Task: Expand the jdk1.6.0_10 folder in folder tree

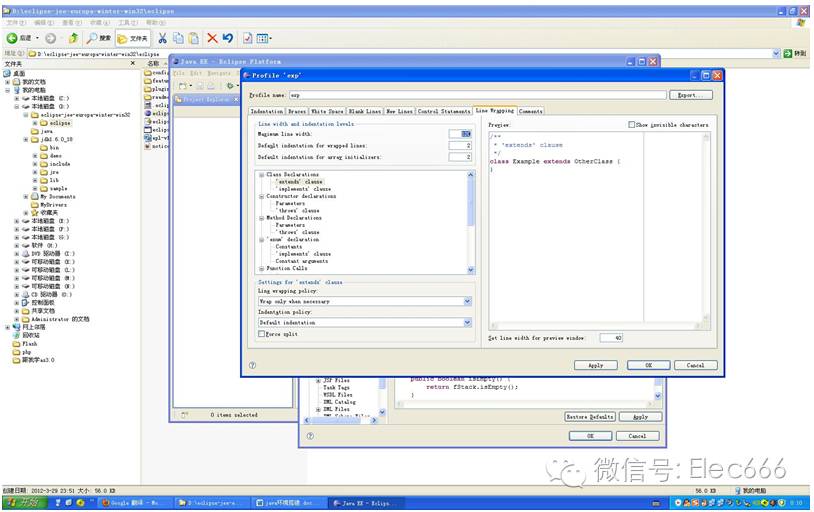Action: (x=25, y=139)
